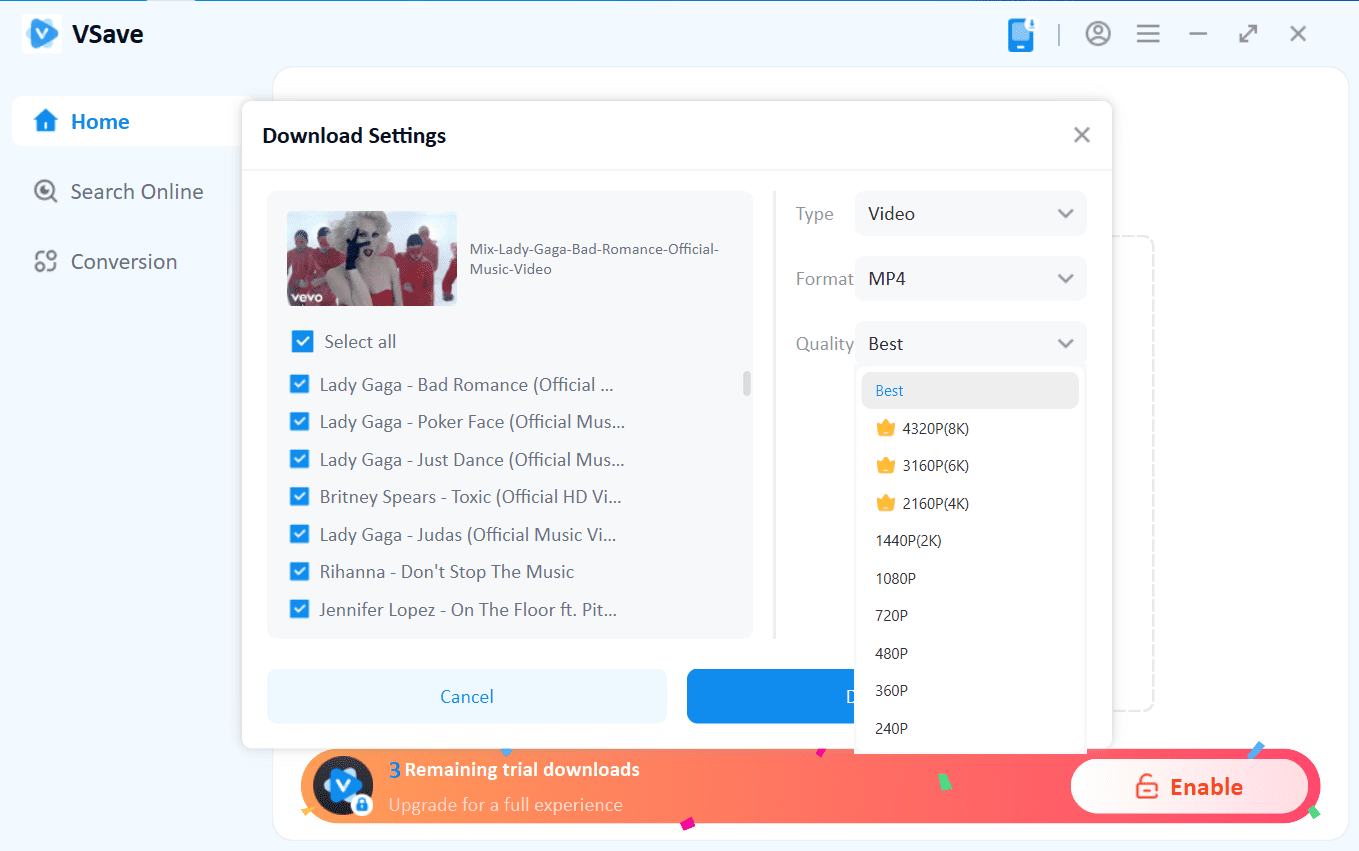Click the playlist scrollbar thumb

747,384
